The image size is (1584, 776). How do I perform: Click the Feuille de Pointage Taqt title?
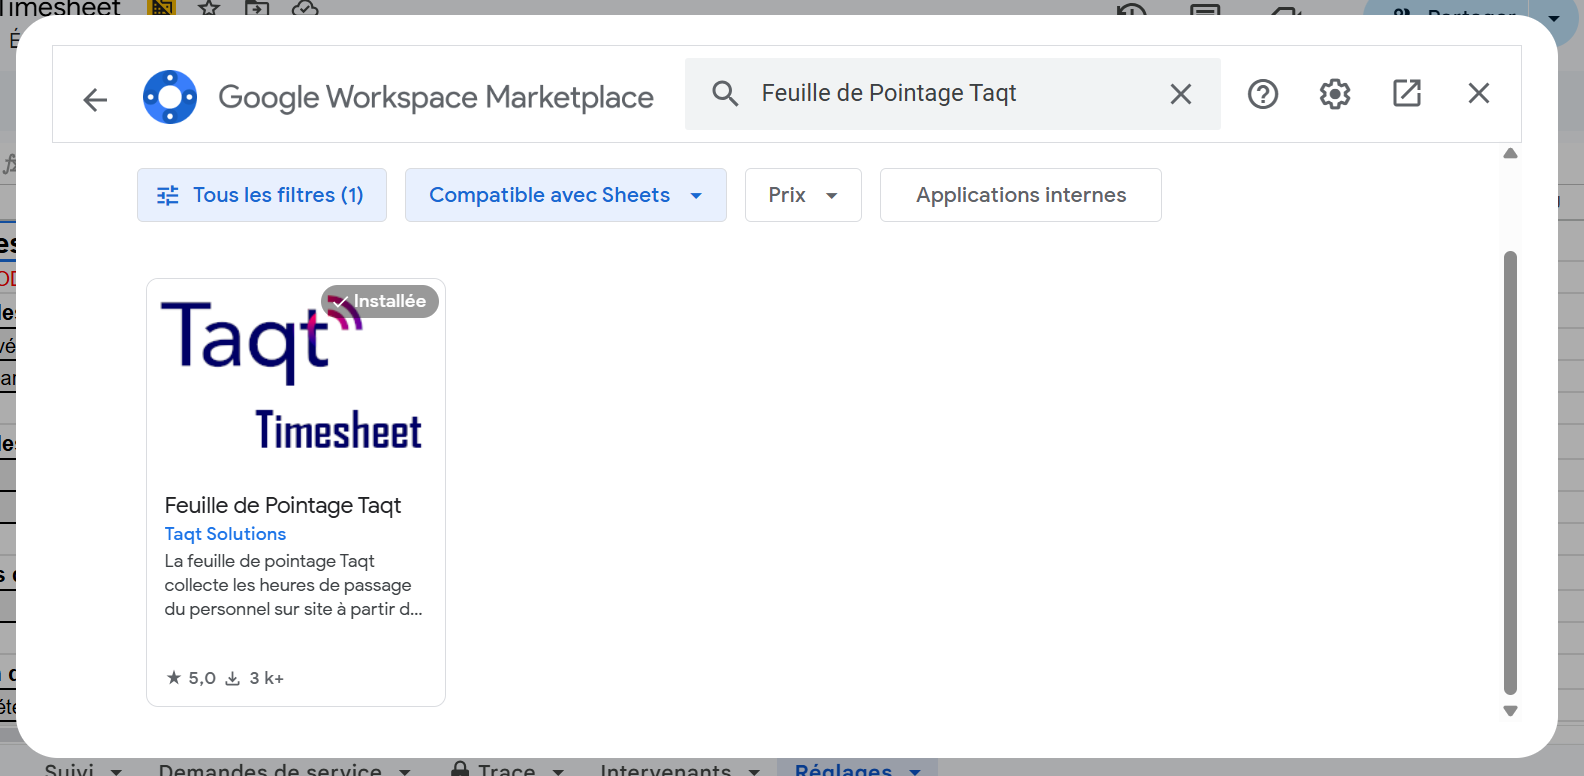coord(282,505)
